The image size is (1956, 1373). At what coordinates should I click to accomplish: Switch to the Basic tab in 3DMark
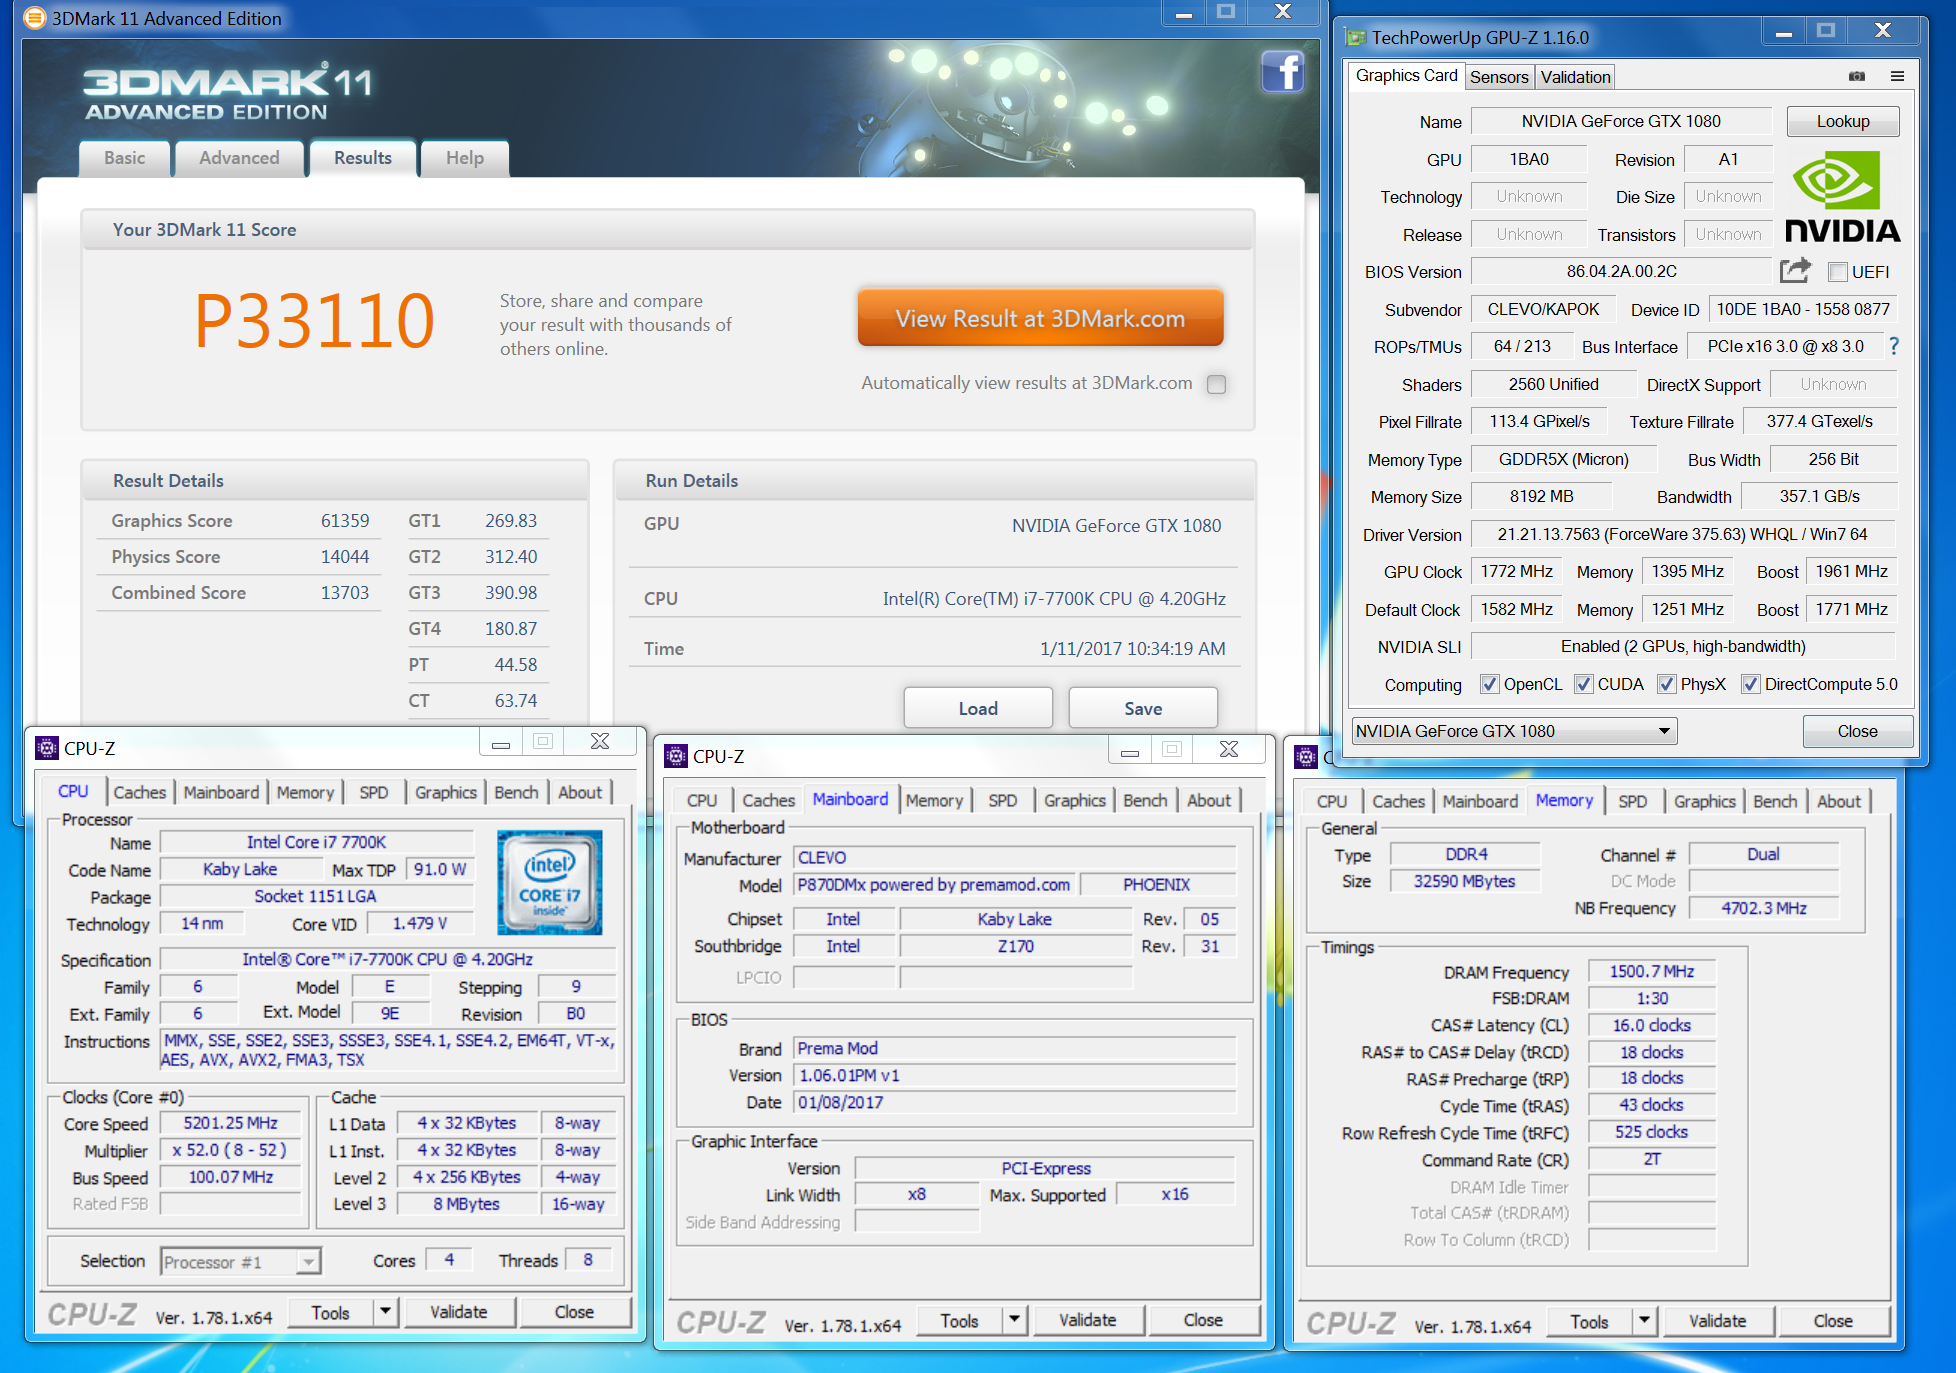[125, 158]
